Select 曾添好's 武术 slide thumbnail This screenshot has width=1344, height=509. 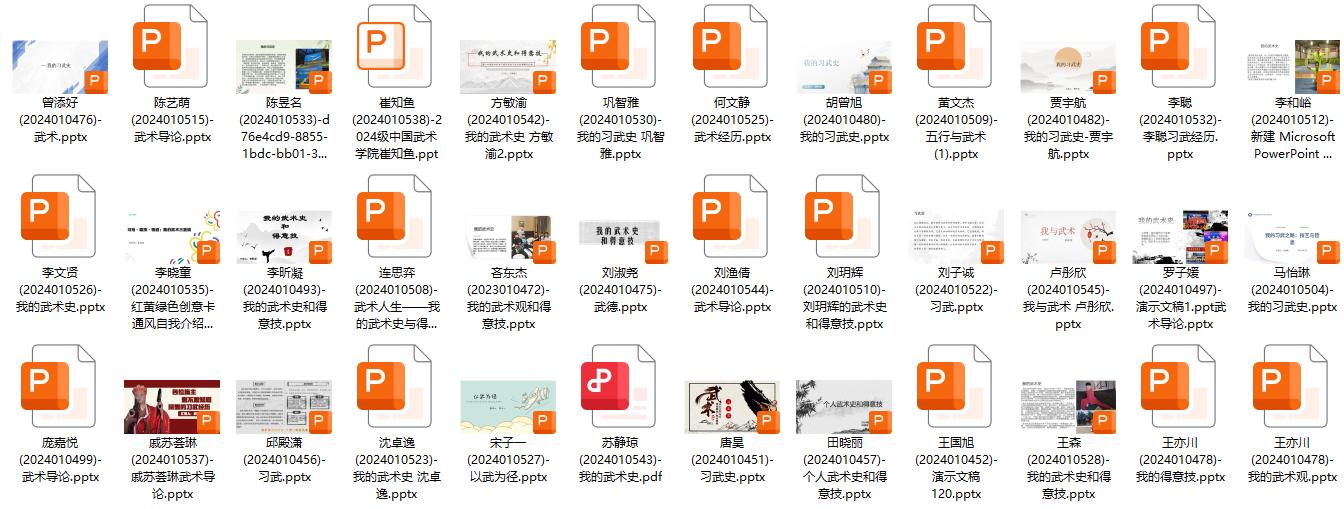point(59,66)
